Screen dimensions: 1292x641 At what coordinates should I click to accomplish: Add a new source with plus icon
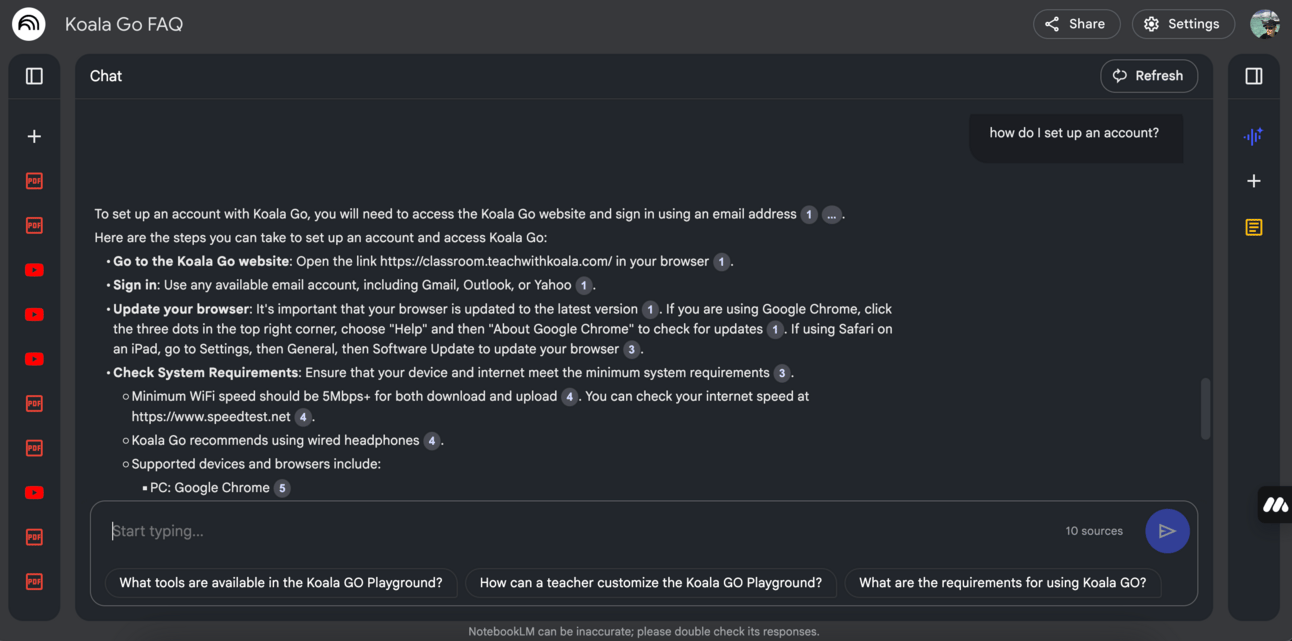(x=34, y=136)
